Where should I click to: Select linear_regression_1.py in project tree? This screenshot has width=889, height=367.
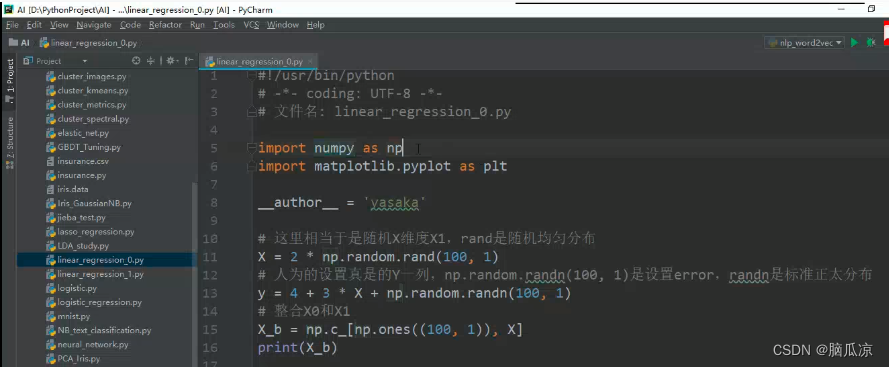pos(95,274)
